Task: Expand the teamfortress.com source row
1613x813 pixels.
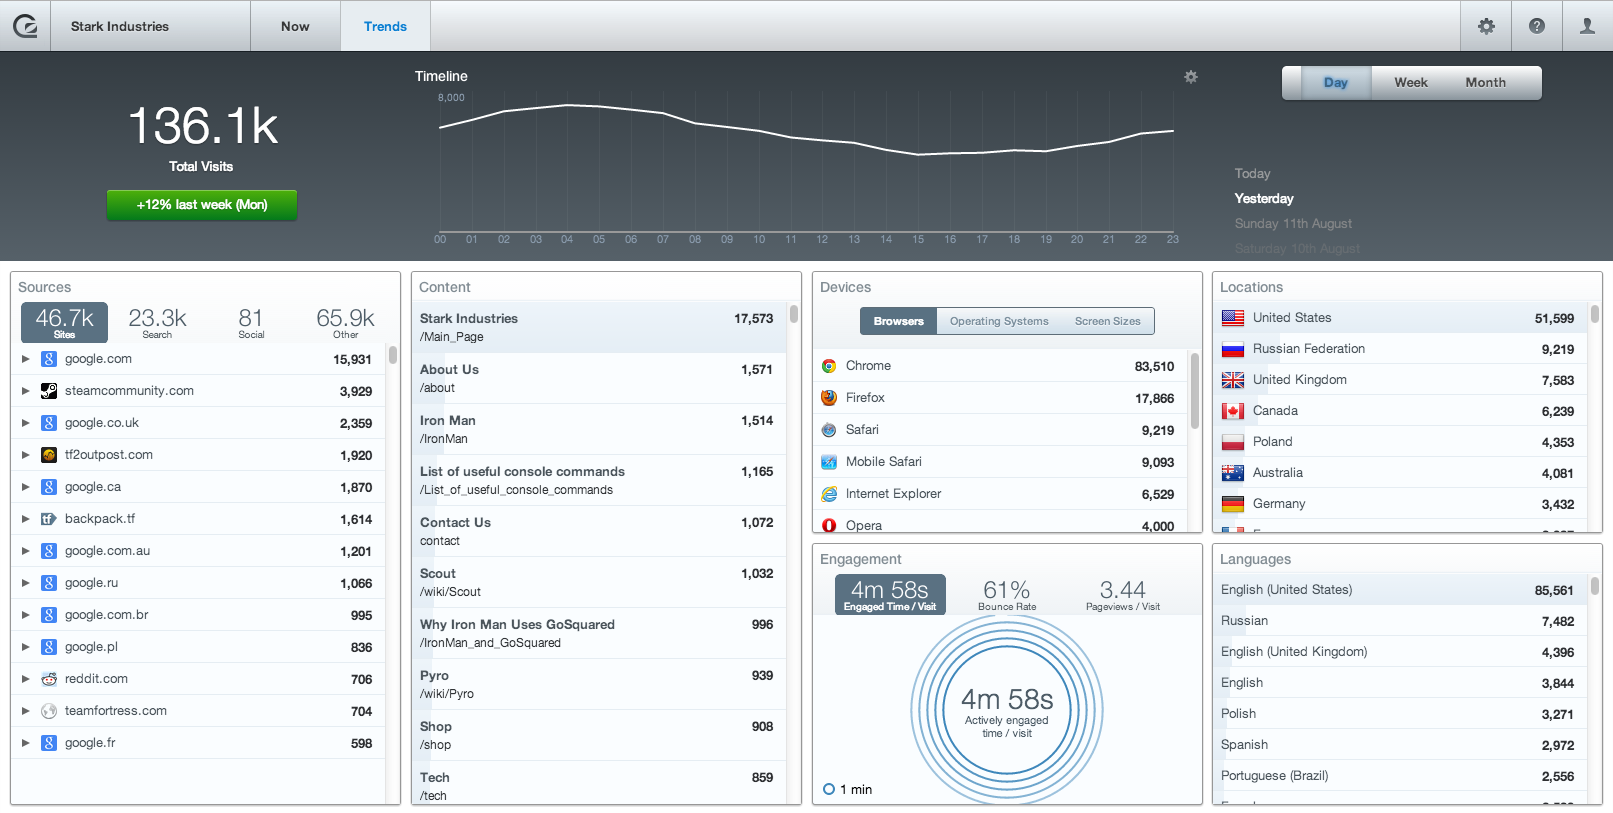Action: [x=26, y=711]
